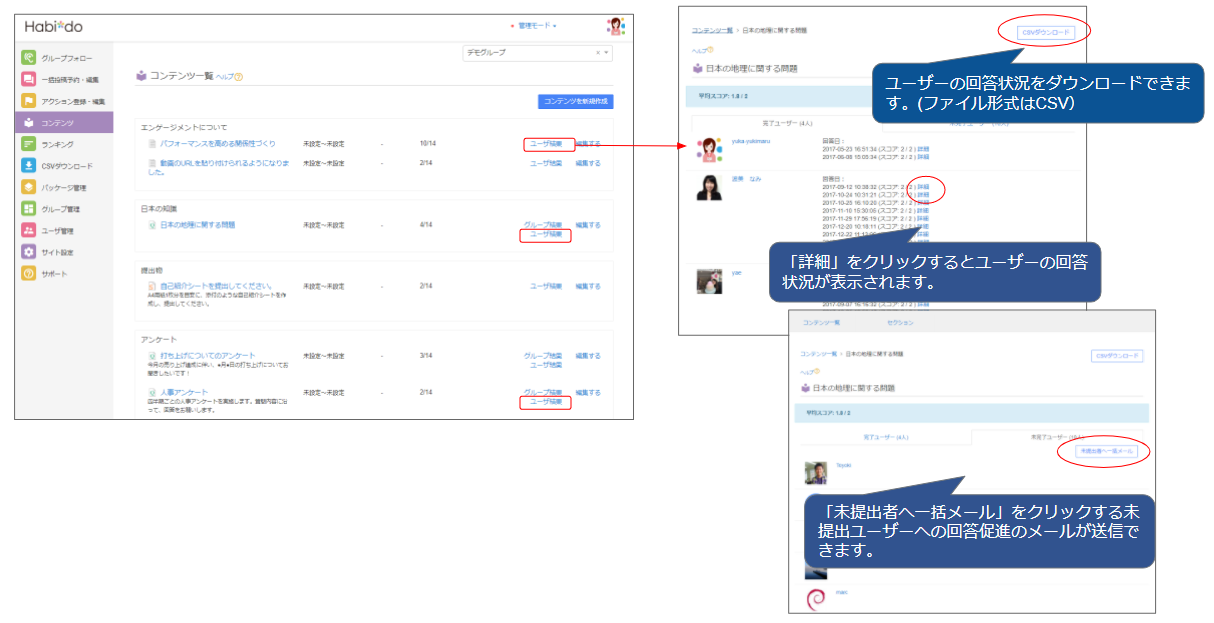Open the デモグループ group selector
Screen dimensions: 1214x623
click(537, 52)
